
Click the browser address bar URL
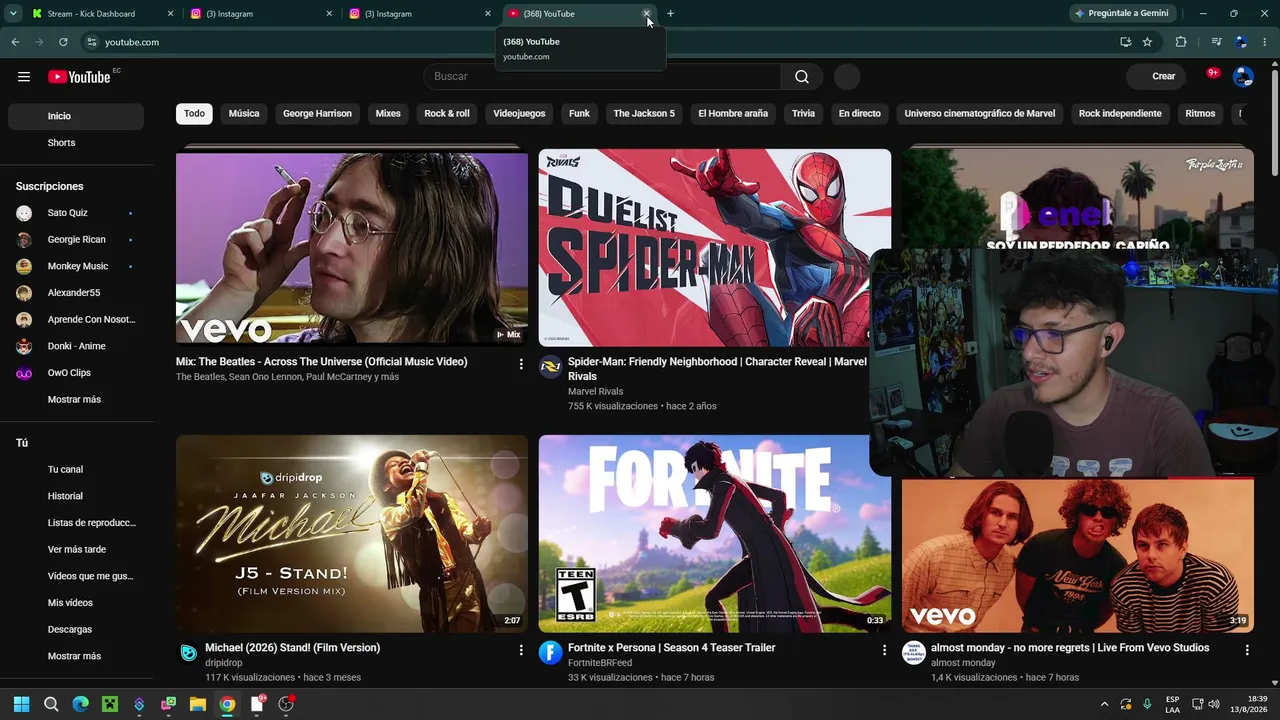(x=132, y=42)
